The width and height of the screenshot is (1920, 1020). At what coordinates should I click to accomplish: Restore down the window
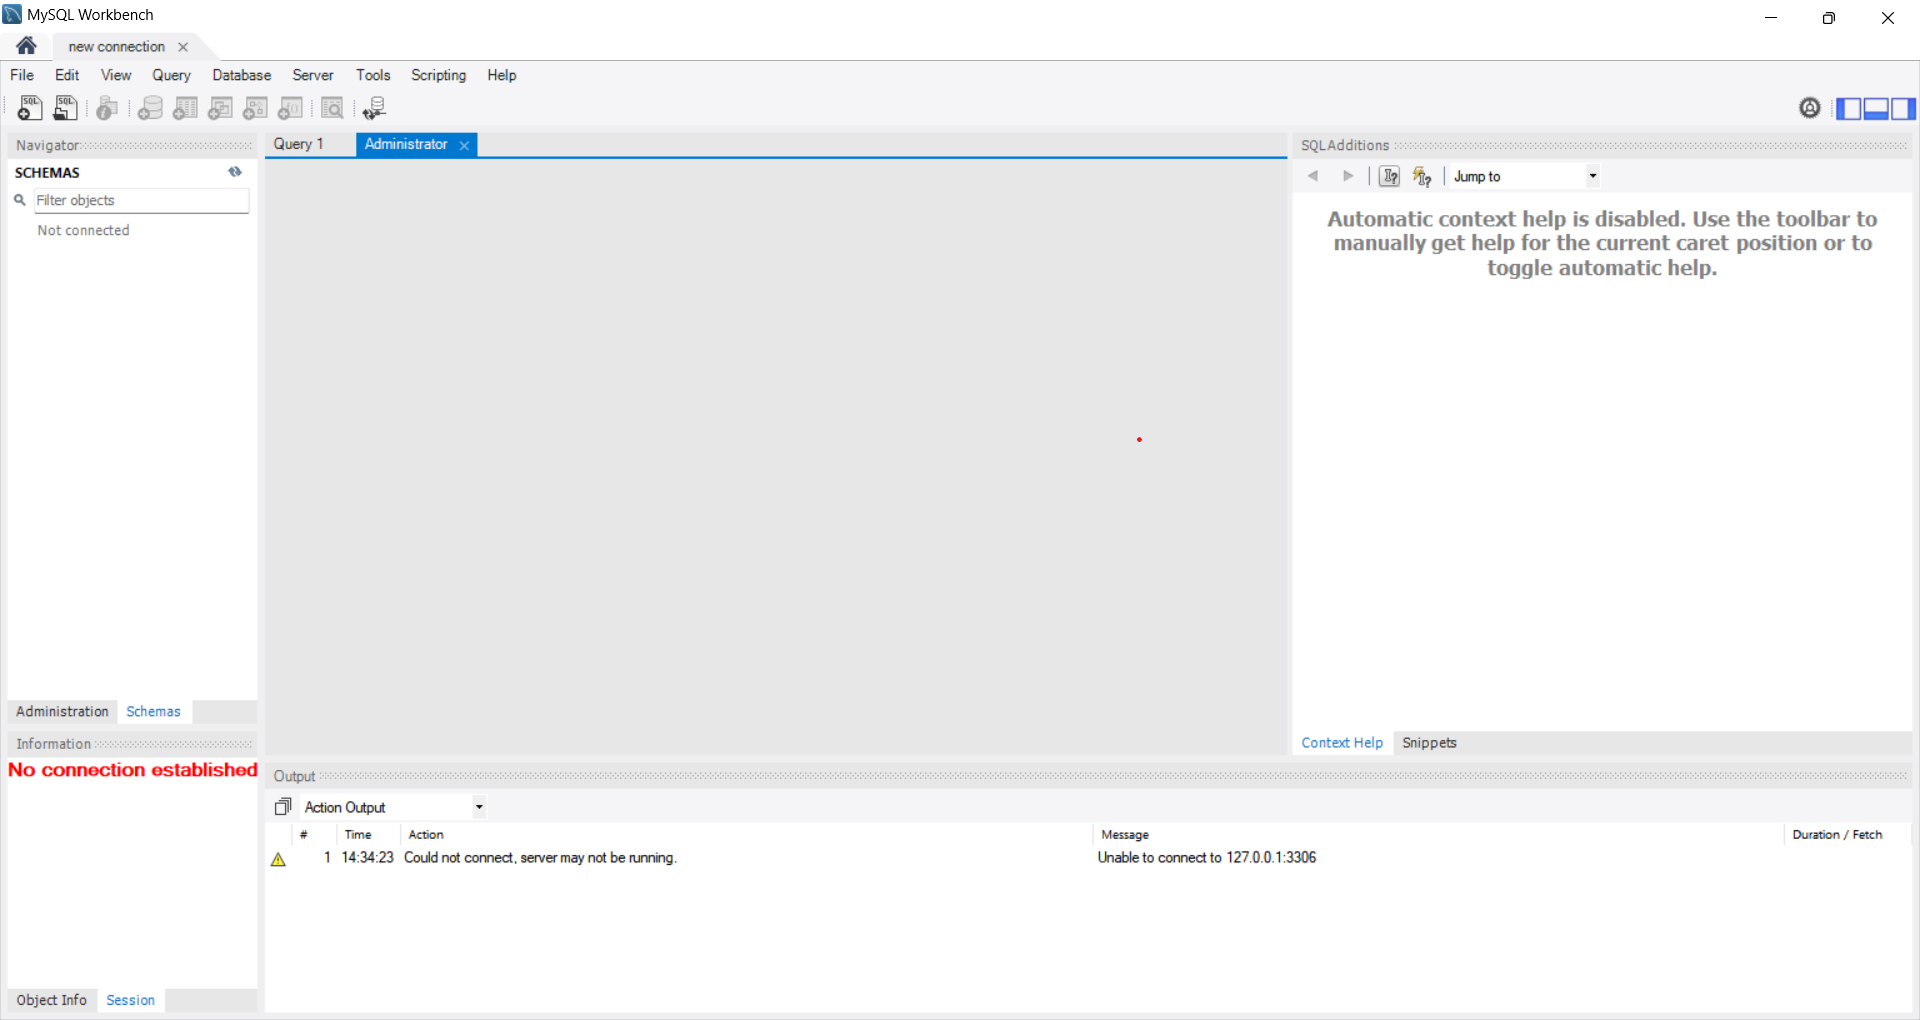(1829, 17)
